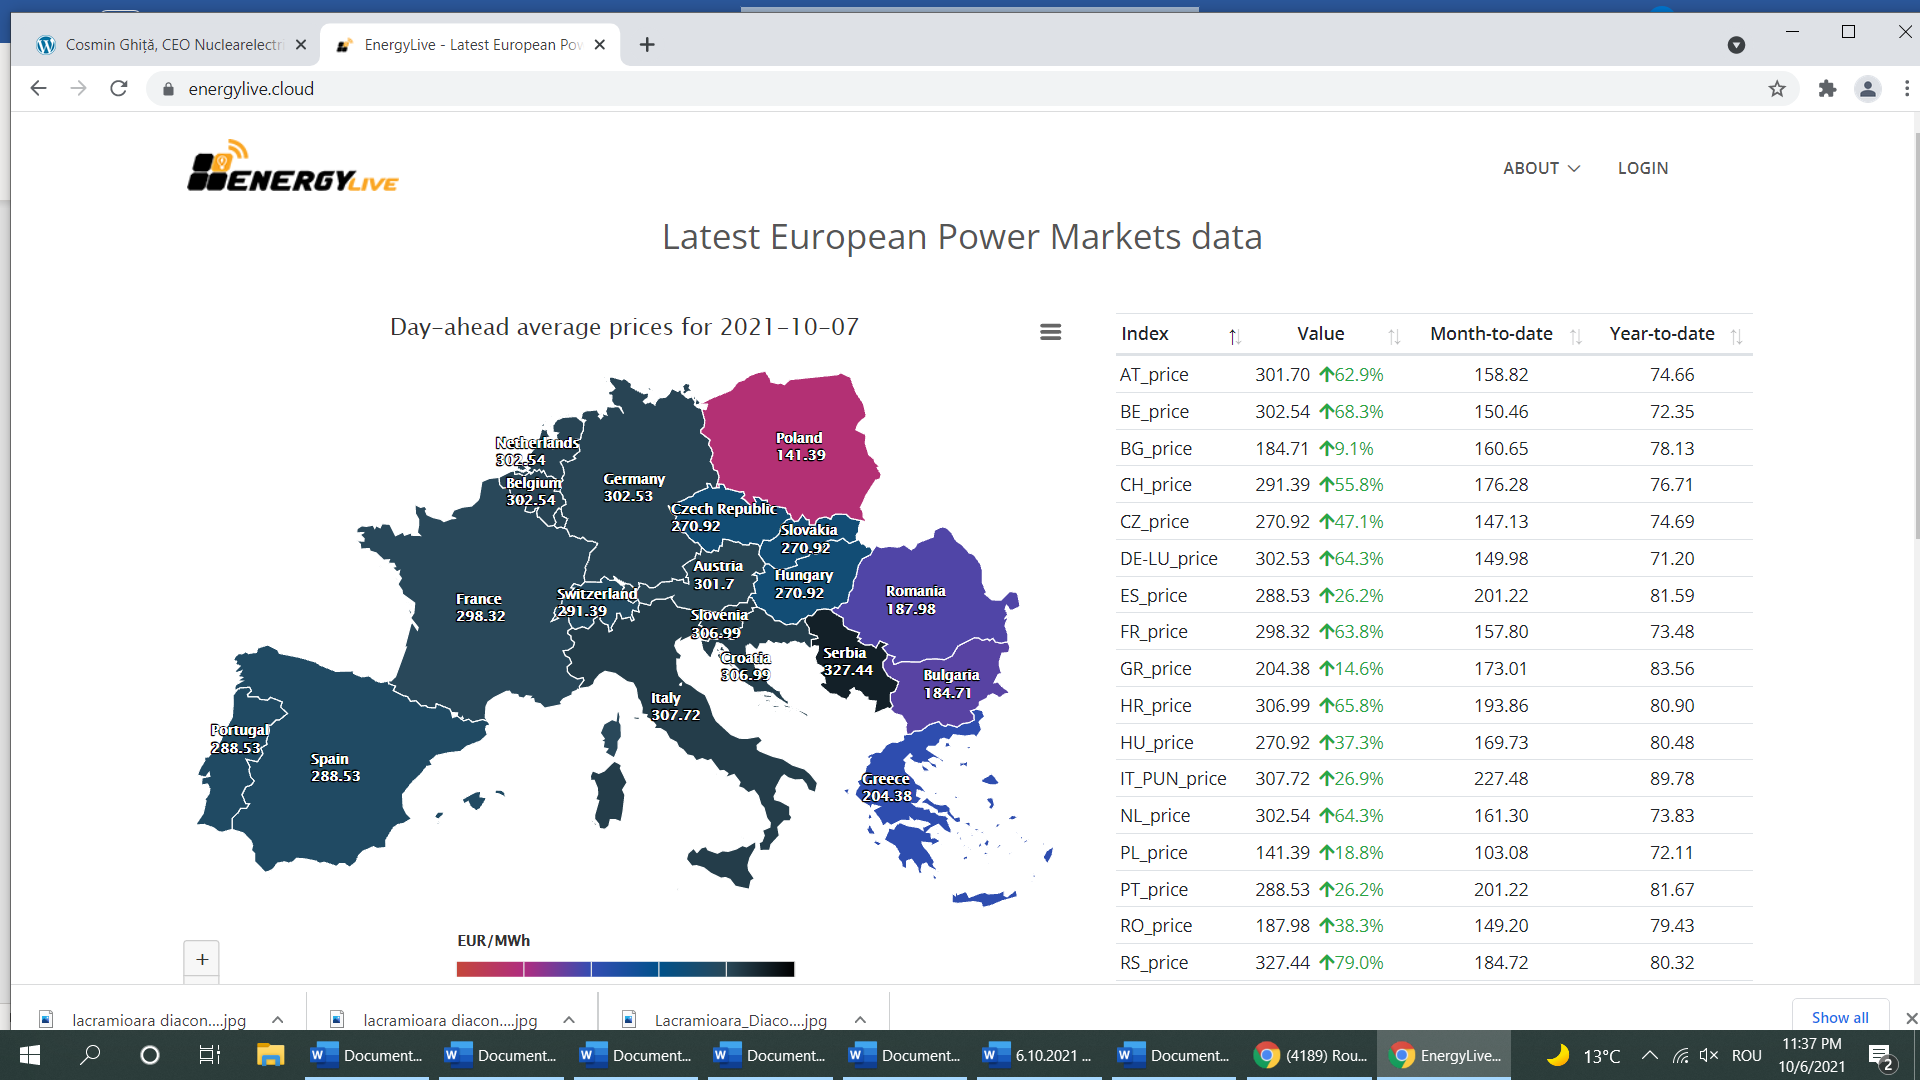1920x1080 pixels.
Task: Click the LOGIN link
Action: point(1643,168)
